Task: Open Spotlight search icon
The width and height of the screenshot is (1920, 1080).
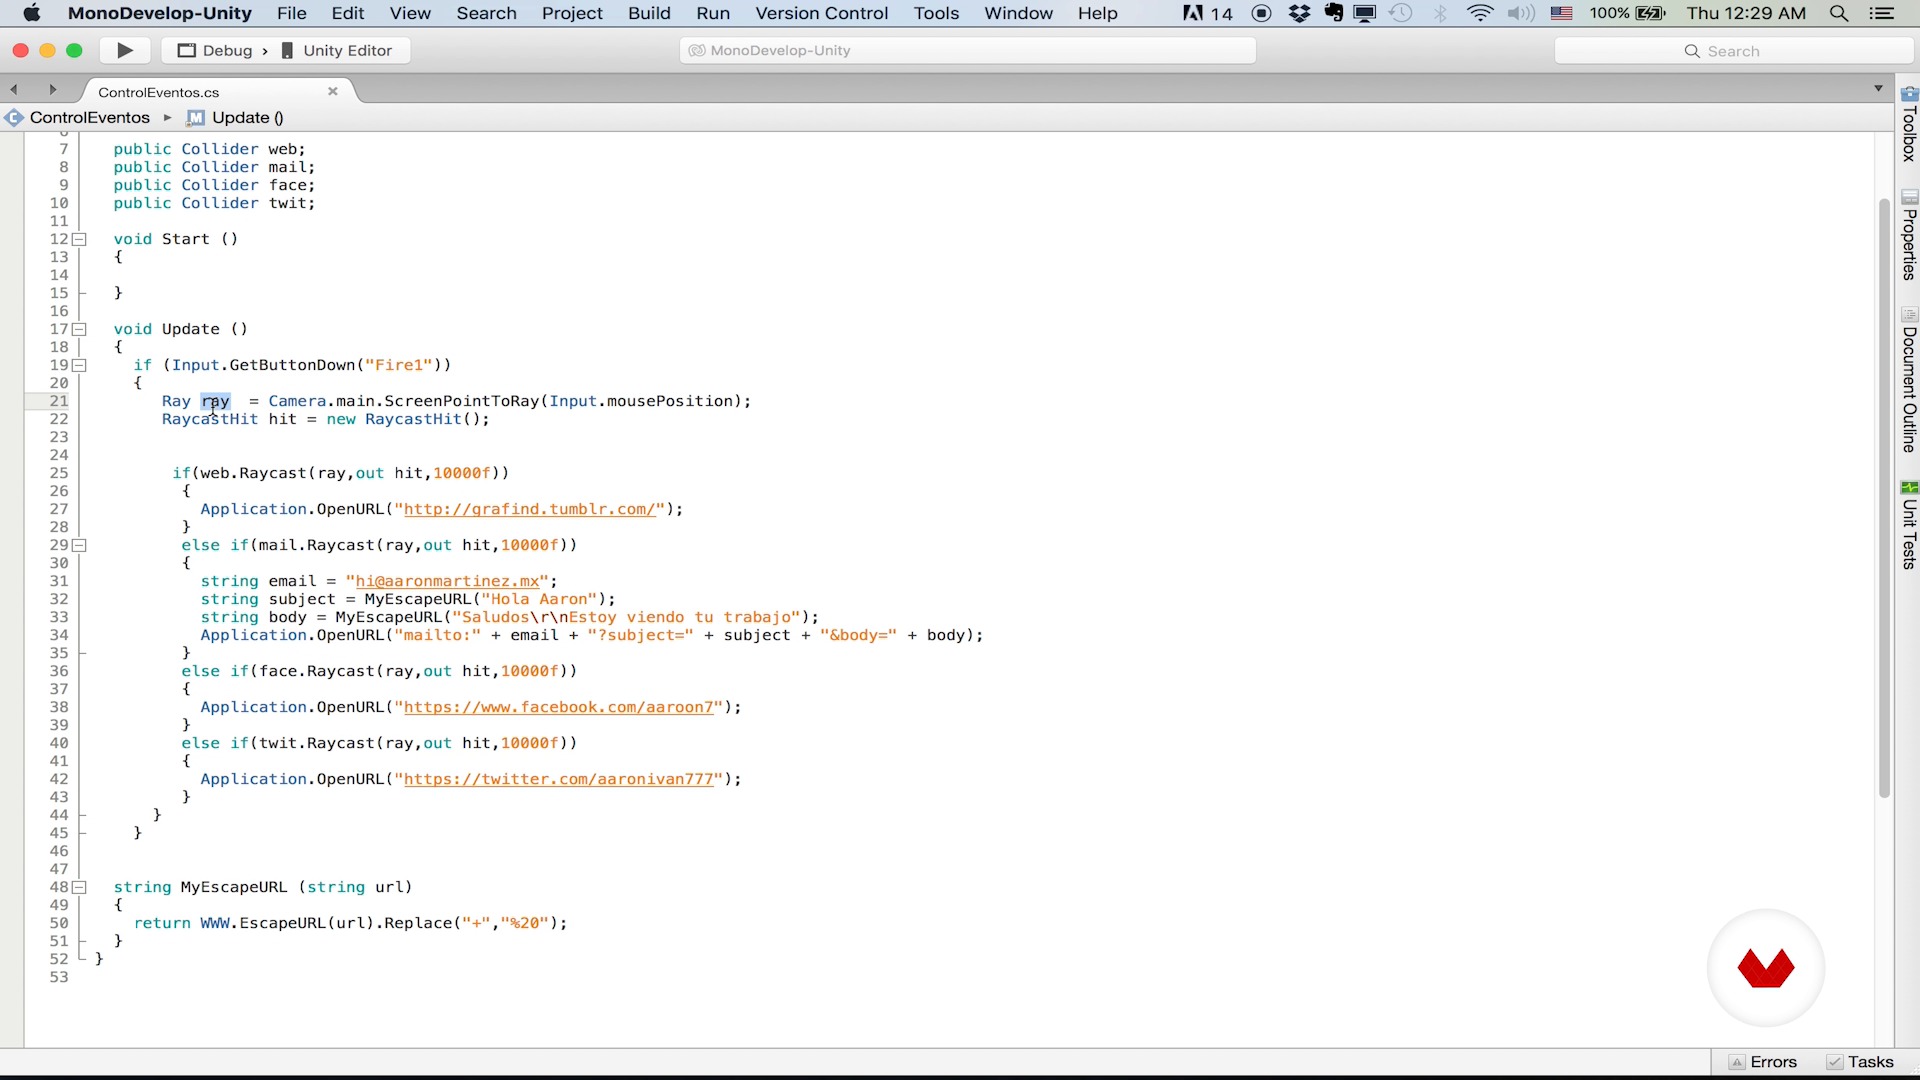Action: (x=1838, y=13)
